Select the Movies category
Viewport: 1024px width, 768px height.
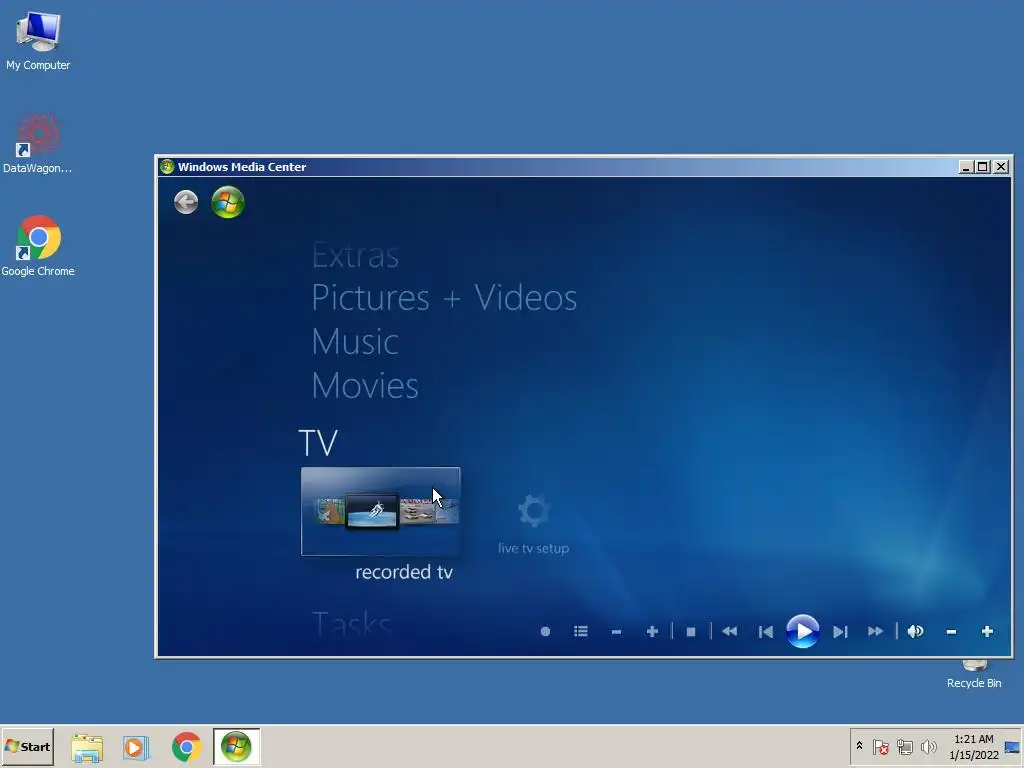coord(365,385)
